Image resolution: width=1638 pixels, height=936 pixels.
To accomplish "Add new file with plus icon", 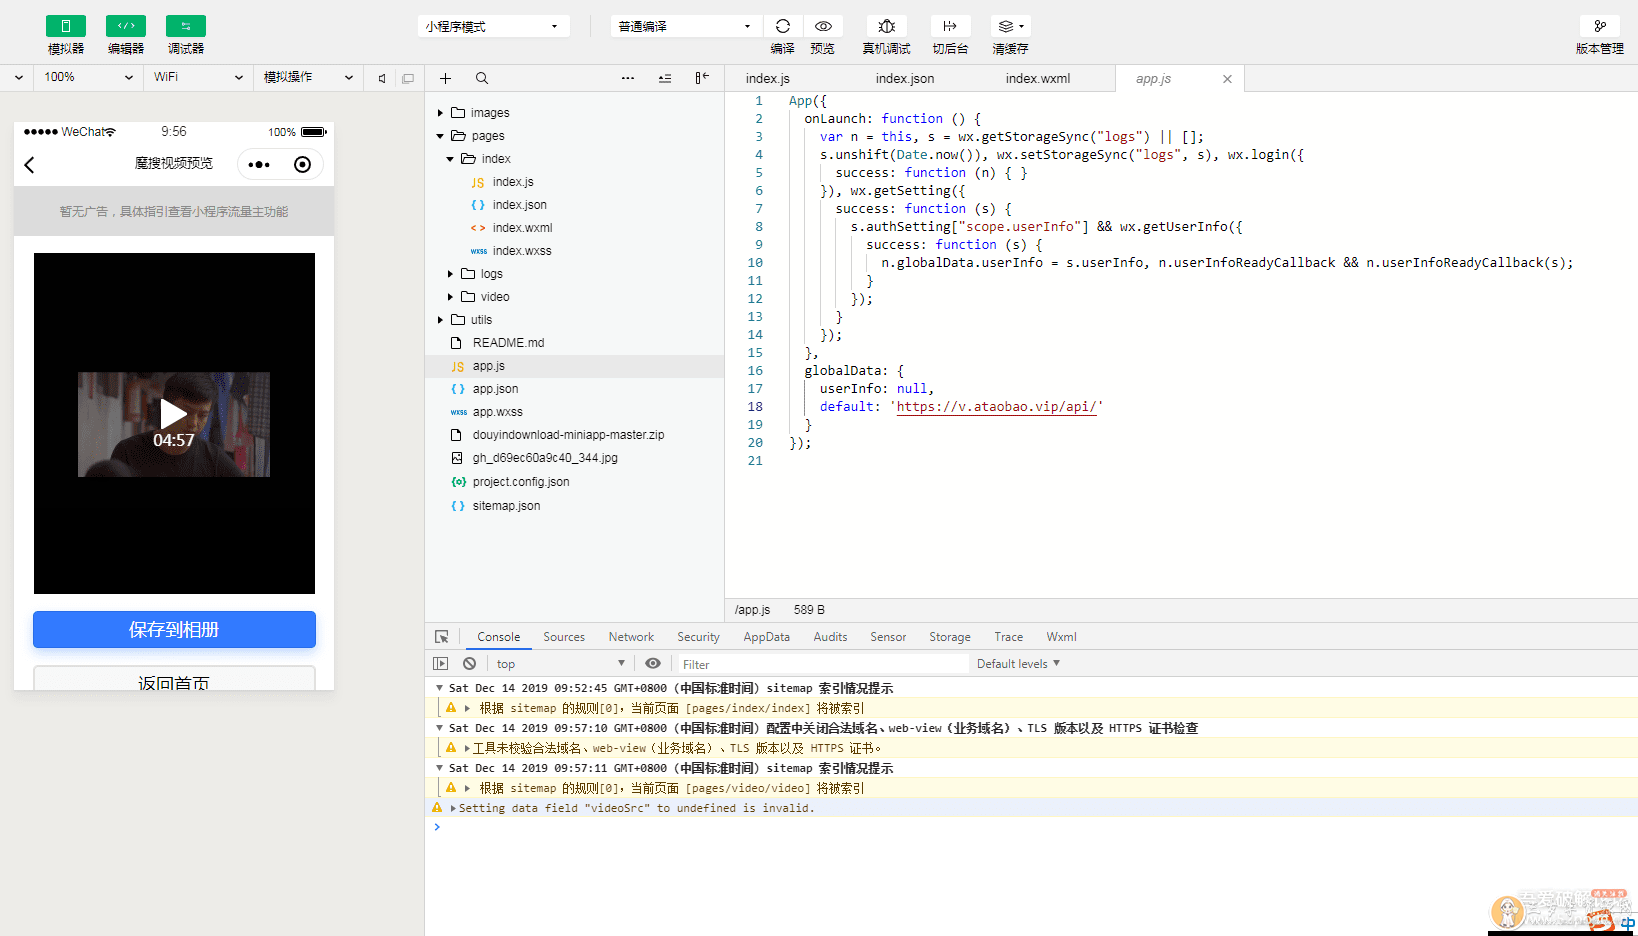I will pyautogui.click(x=446, y=78).
